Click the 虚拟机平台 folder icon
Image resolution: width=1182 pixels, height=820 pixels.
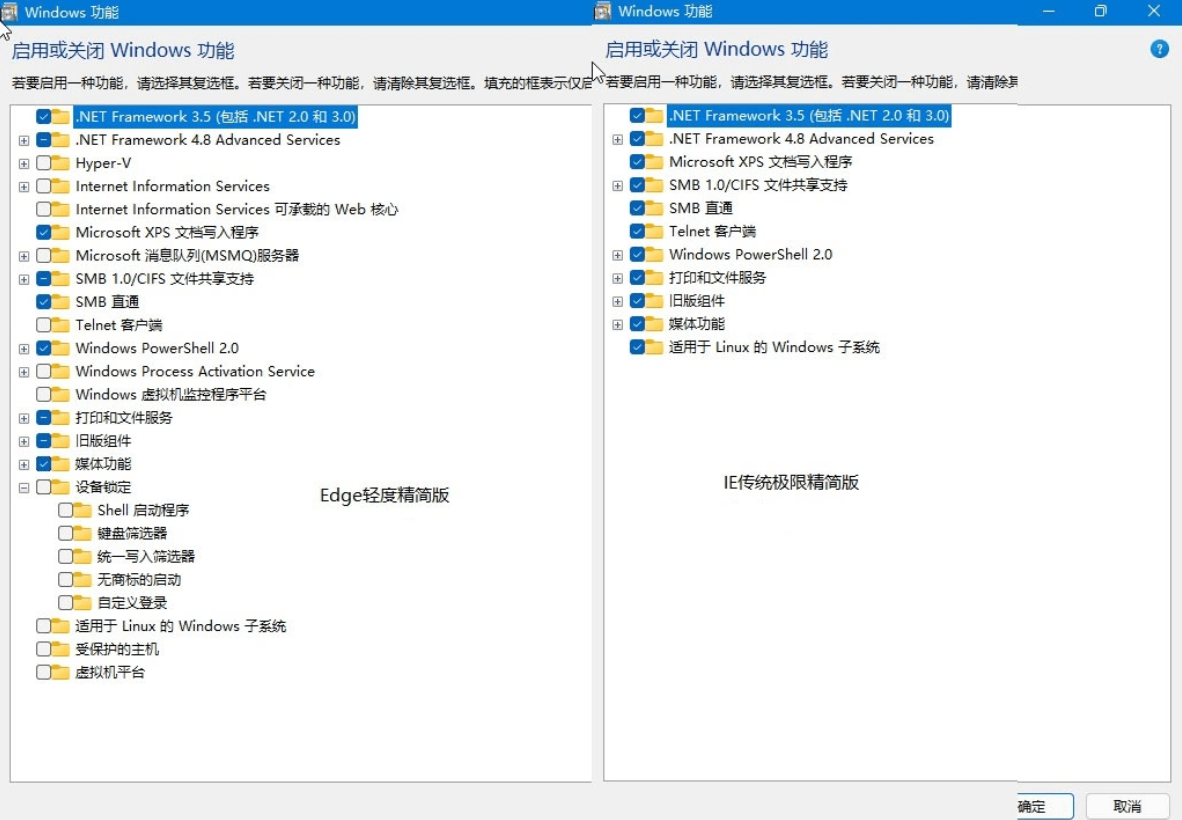62,672
